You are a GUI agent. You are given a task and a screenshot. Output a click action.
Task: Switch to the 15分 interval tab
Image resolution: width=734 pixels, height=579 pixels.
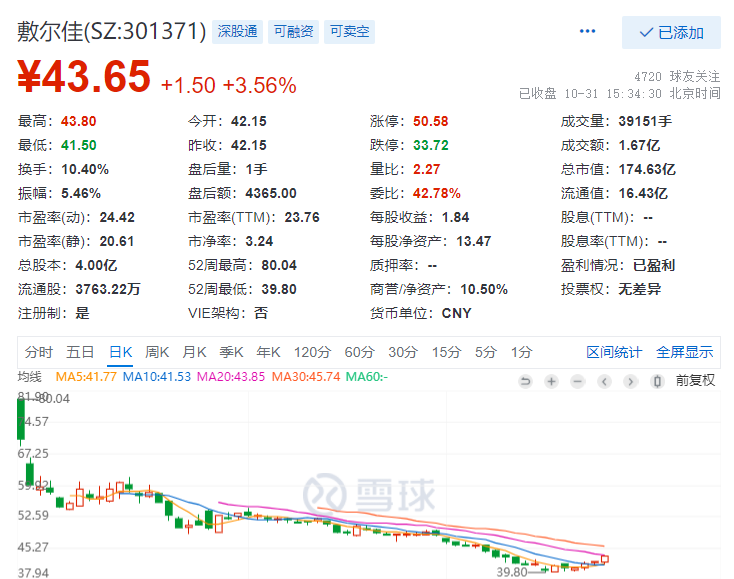(446, 352)
